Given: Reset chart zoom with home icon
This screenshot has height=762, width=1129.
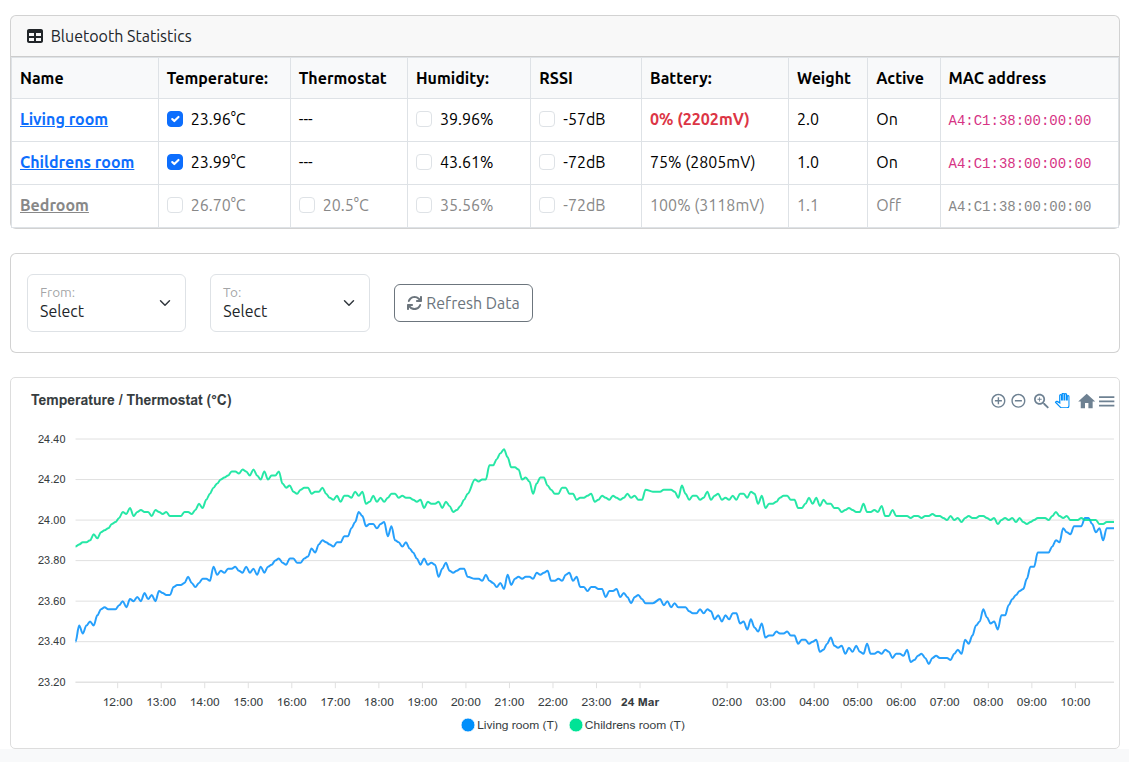Looking at the screenshot, I should [1086, 401].
